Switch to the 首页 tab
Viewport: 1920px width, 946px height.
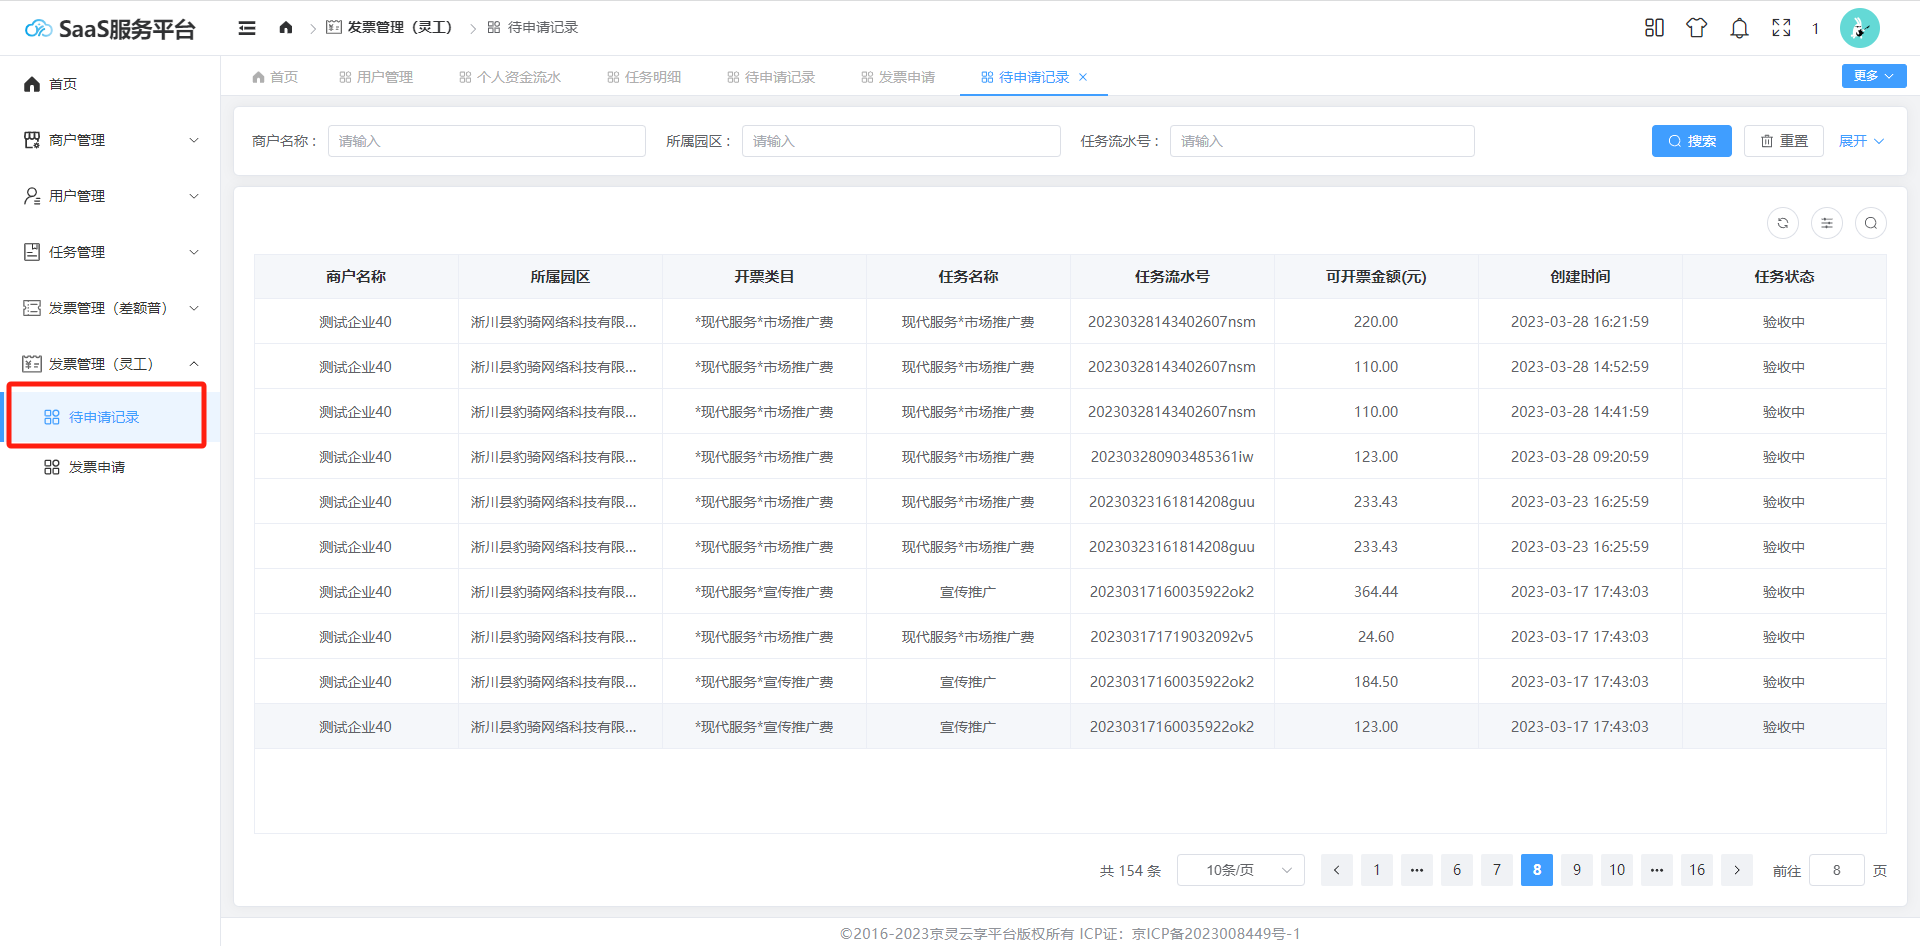[x=275, y=77]
